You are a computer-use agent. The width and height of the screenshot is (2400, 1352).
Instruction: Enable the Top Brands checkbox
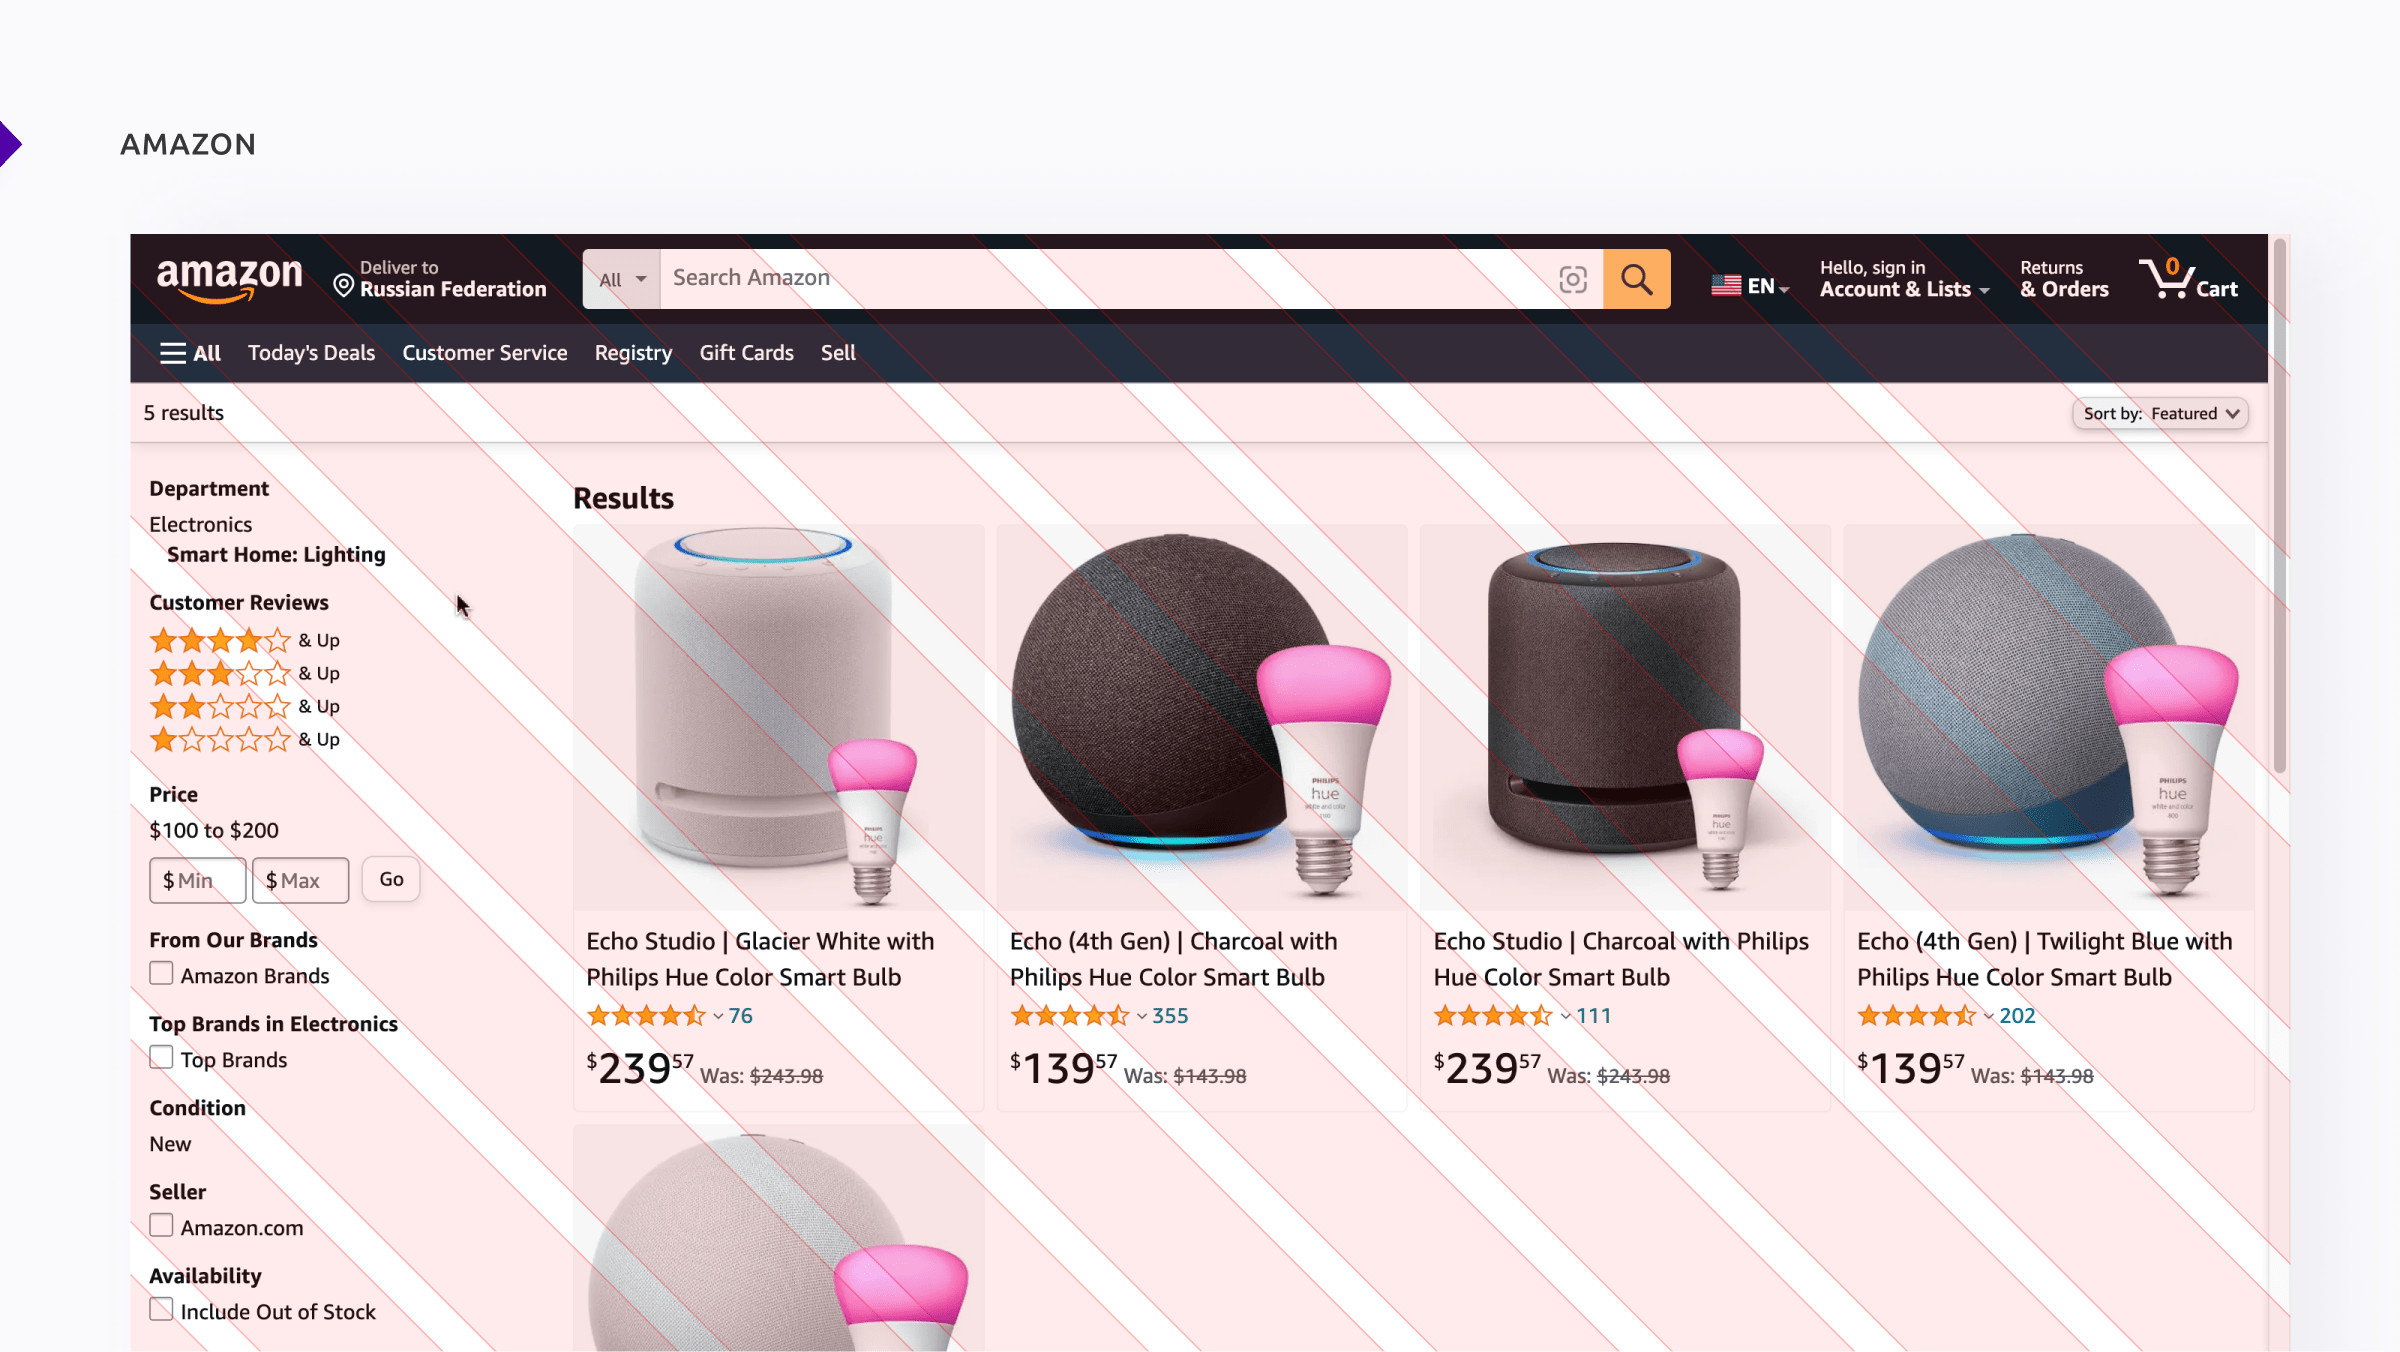pos(161,1058)
